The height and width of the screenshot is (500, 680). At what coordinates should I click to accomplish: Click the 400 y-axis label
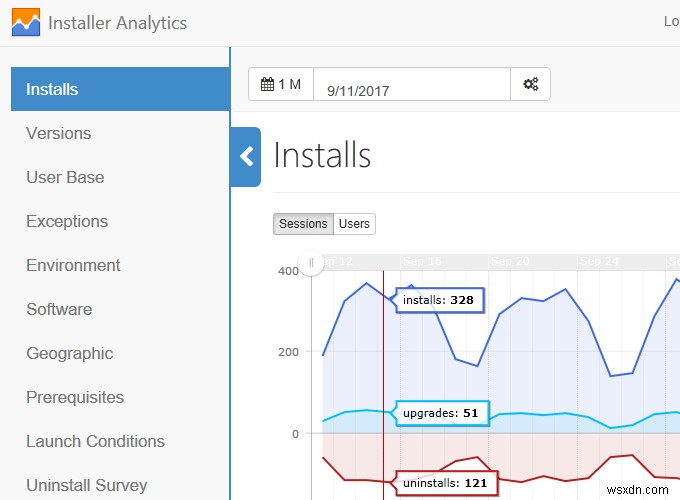(x=288, y=271)
